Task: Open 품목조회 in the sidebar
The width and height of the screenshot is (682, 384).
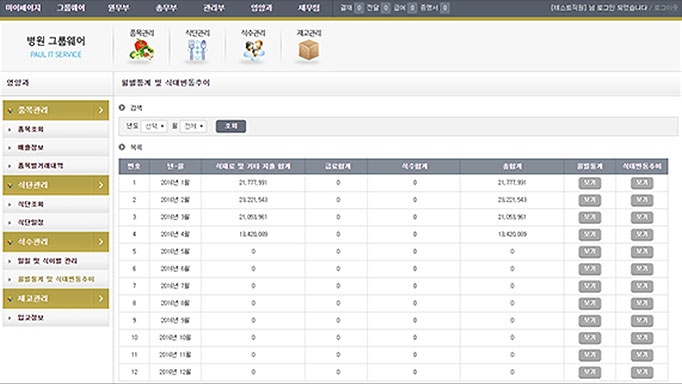Action: (x=30, y=129)
